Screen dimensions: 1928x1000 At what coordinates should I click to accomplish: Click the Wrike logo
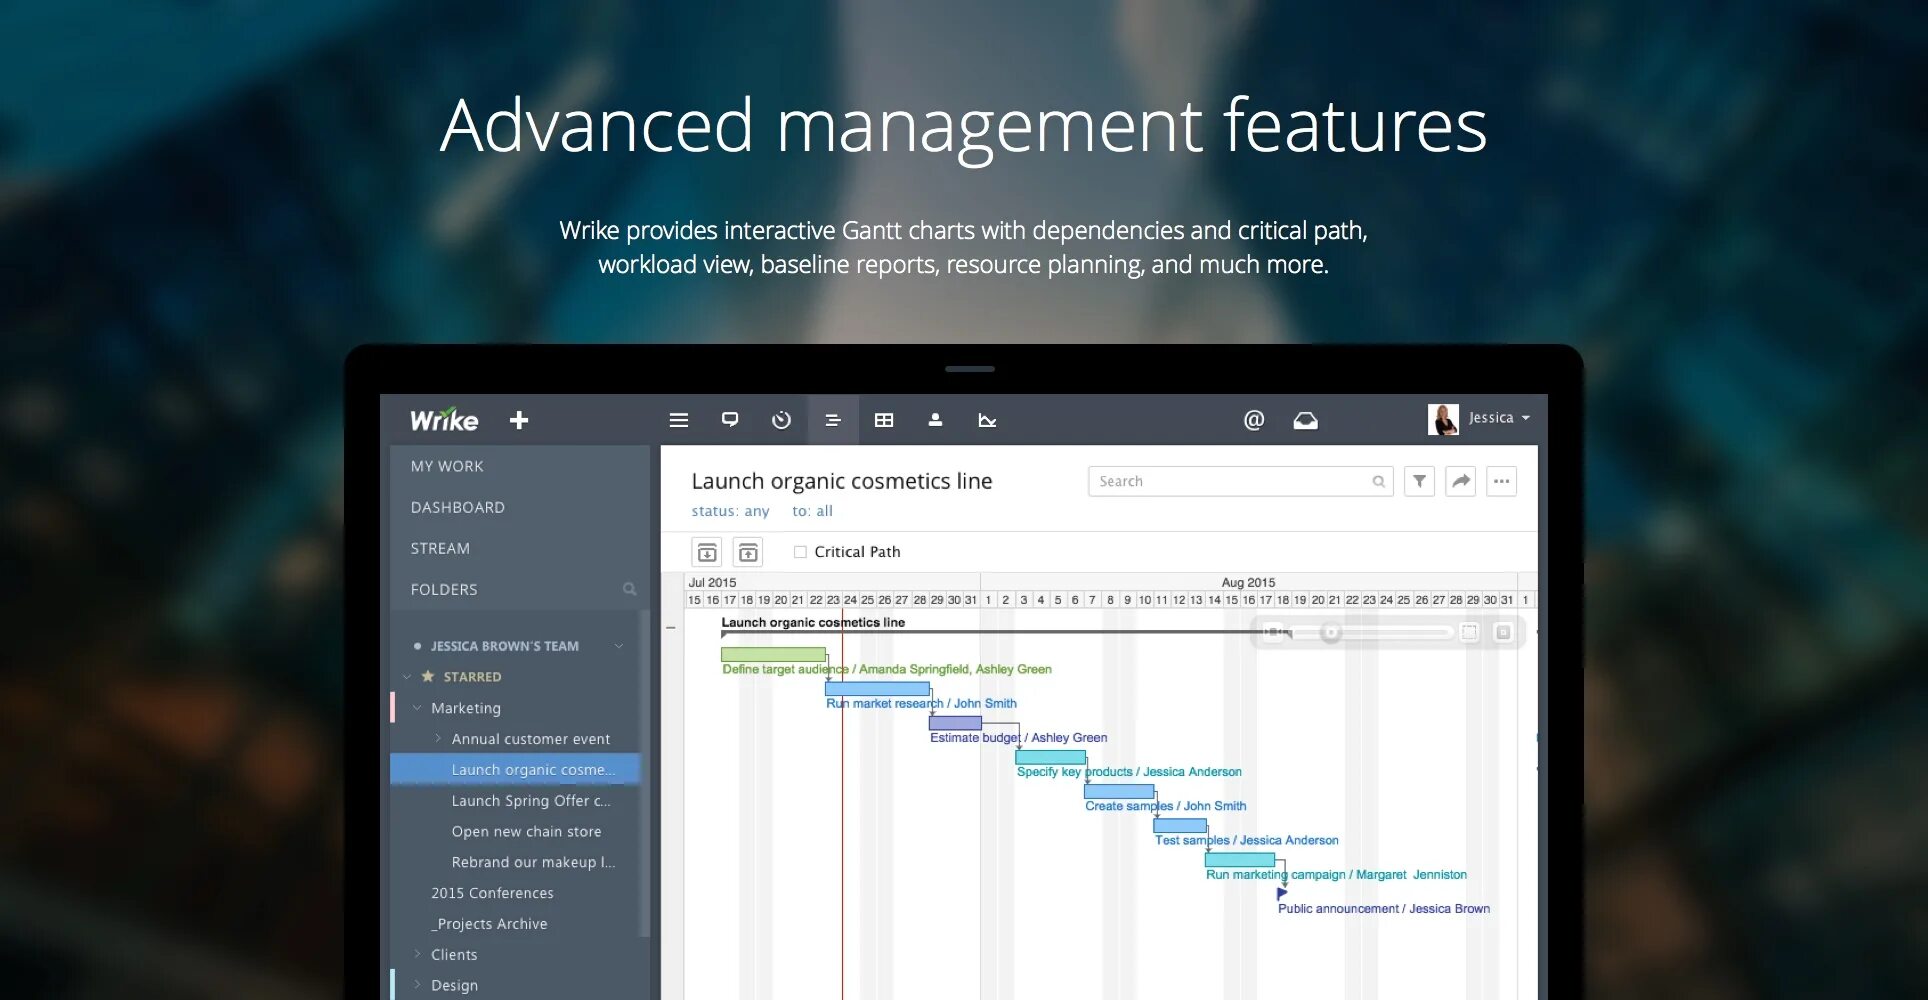pos(444,420)
